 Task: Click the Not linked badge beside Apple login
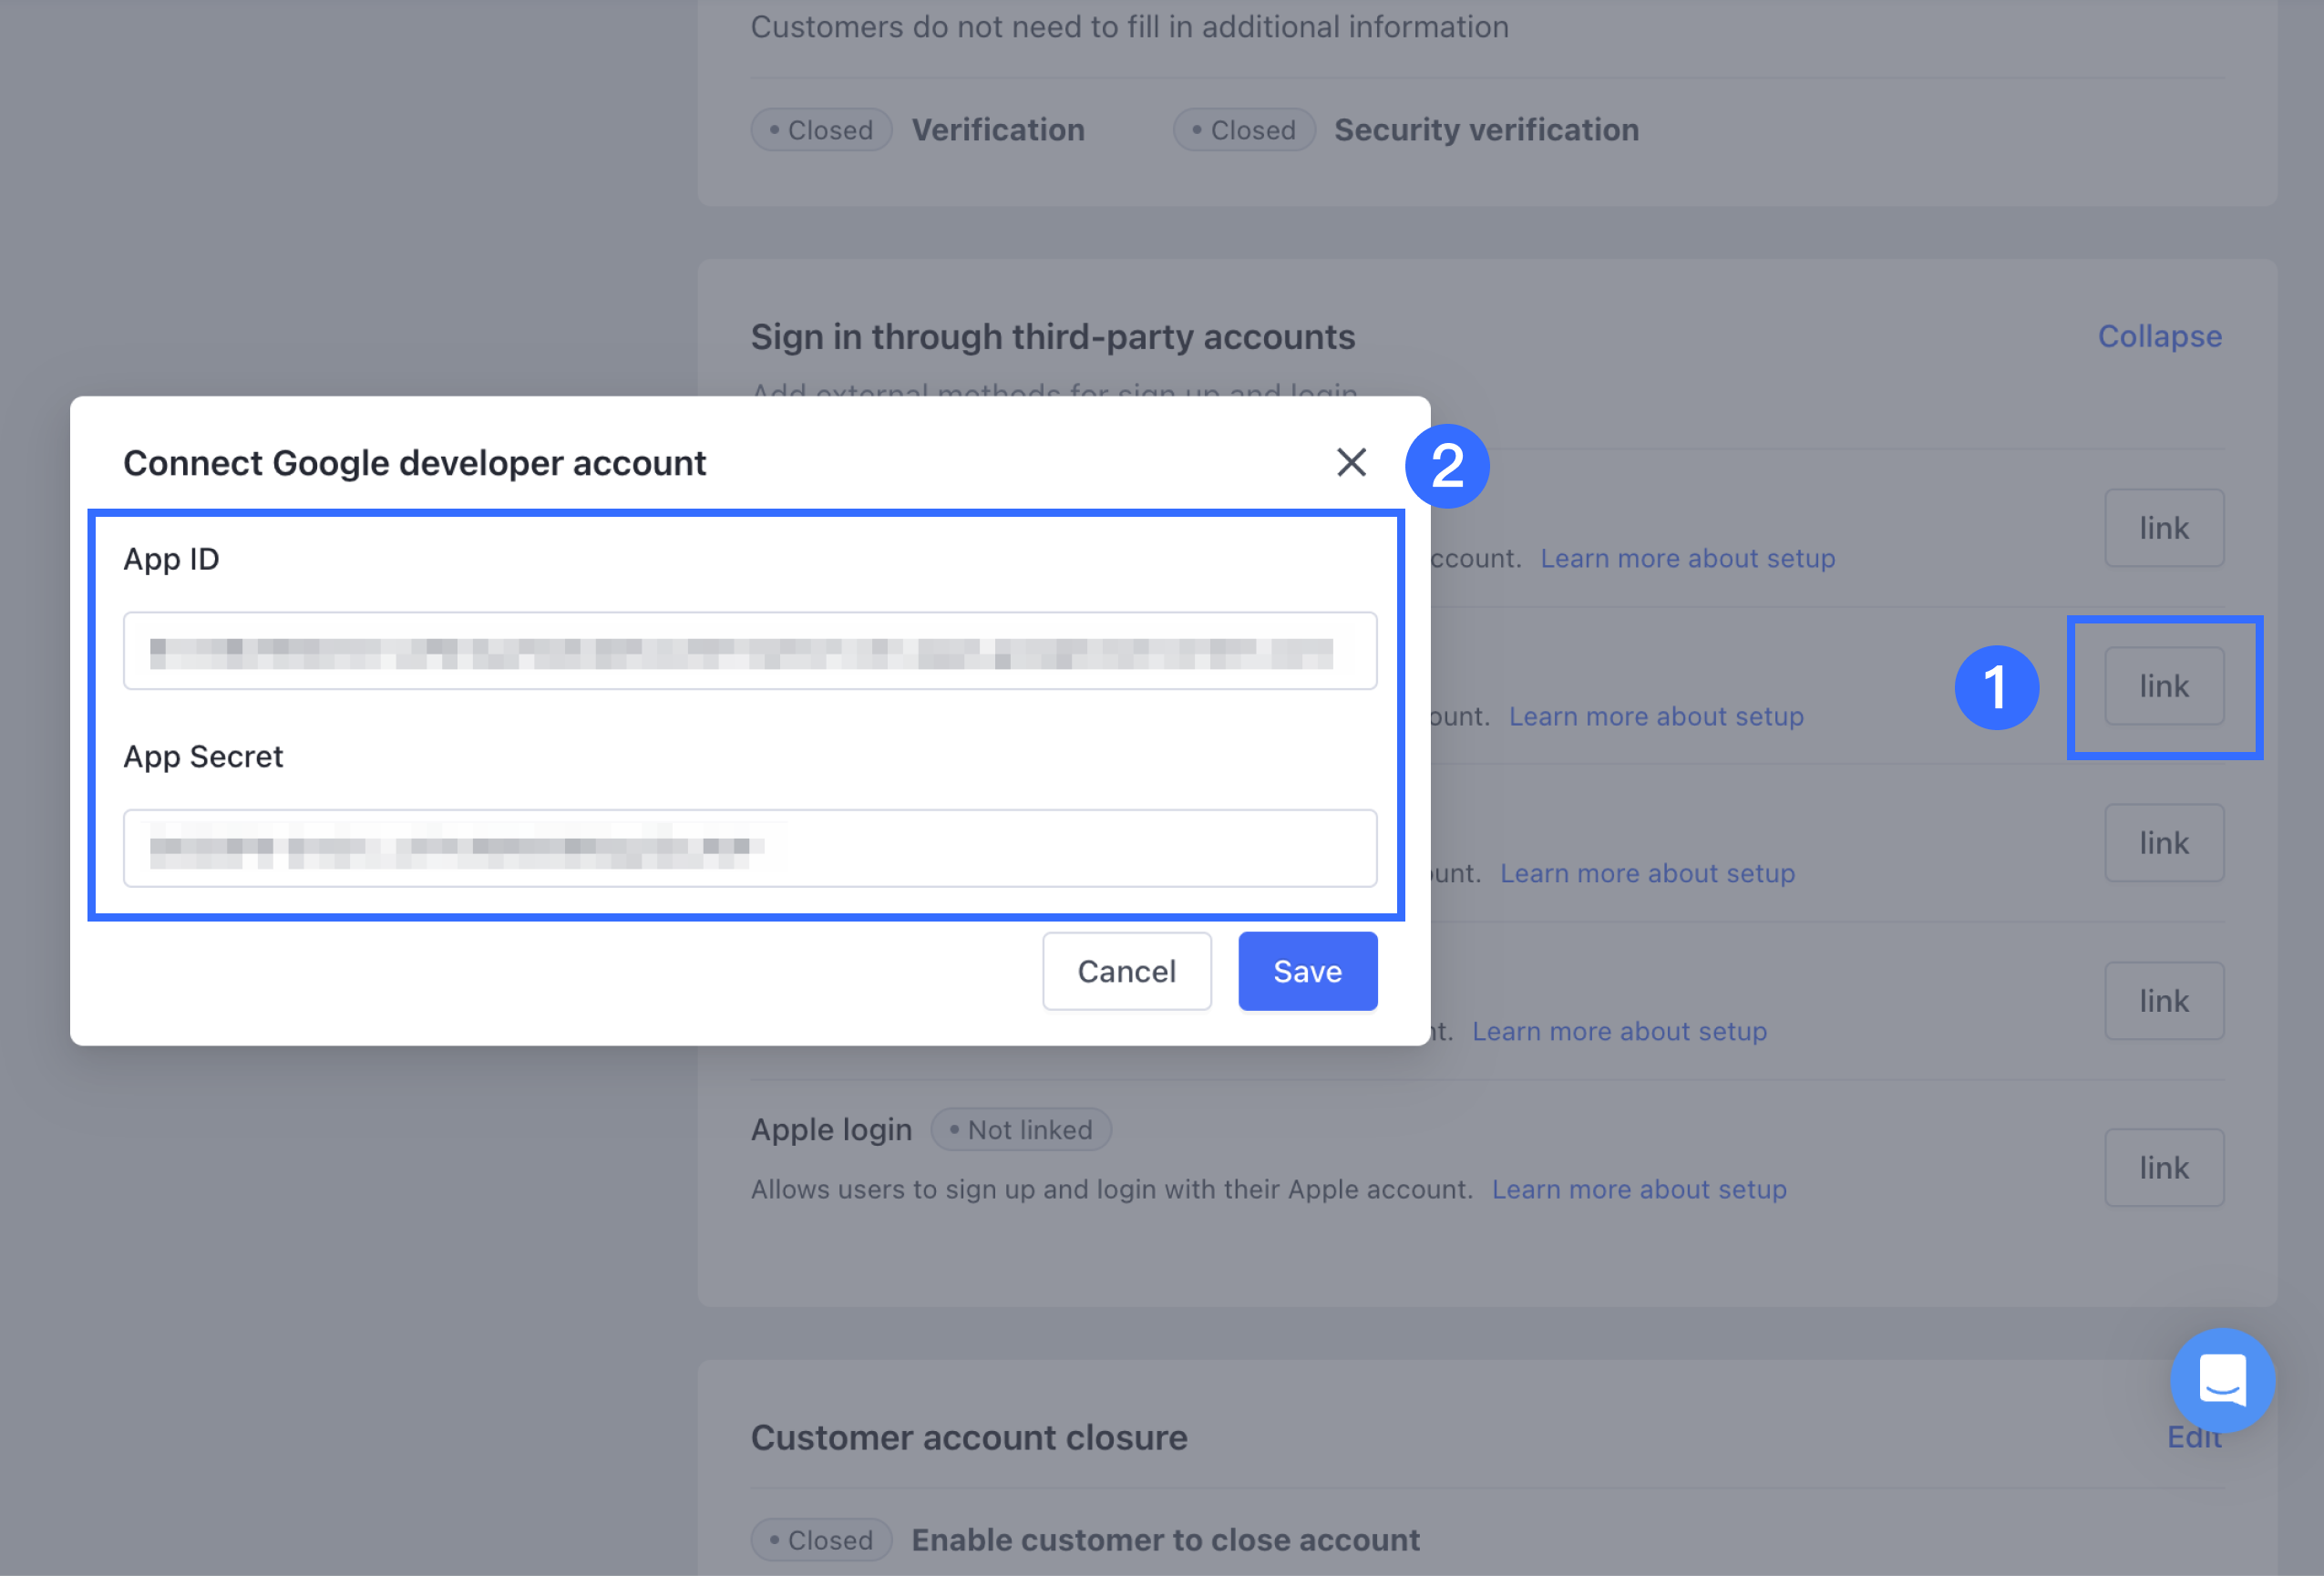coord(1020,1129)
